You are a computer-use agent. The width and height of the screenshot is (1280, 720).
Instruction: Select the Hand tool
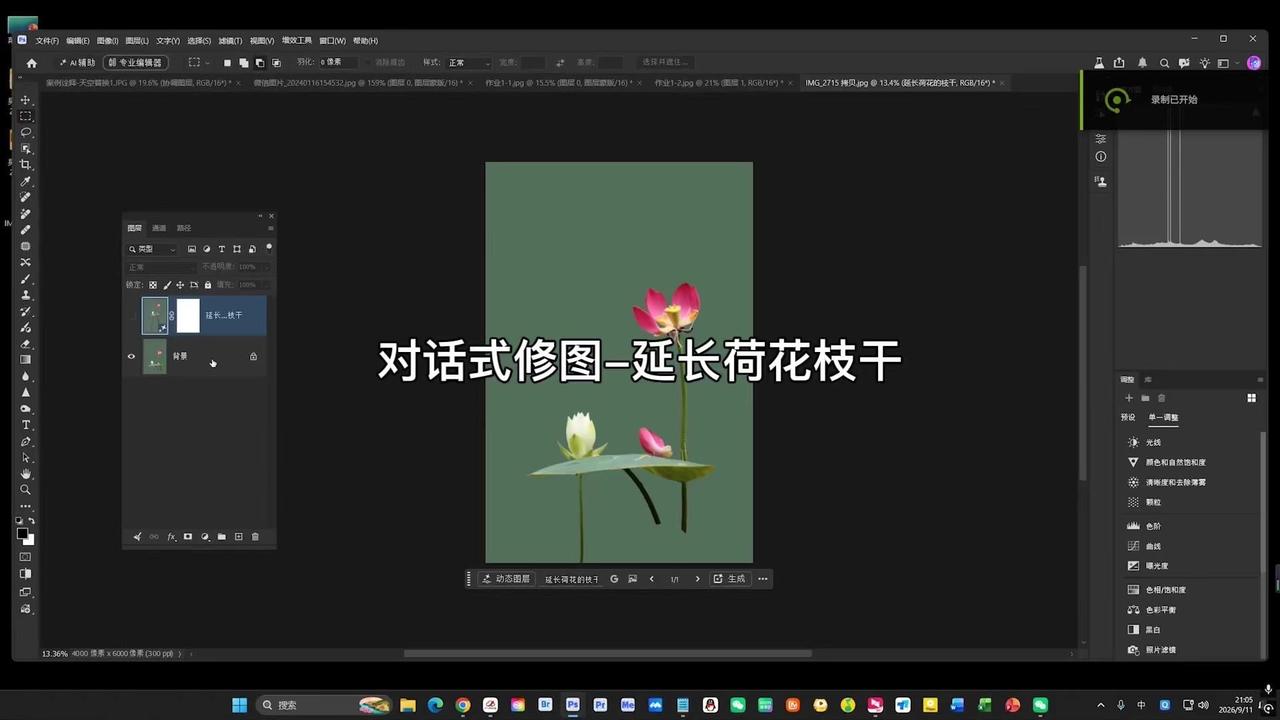coord(26,473)
